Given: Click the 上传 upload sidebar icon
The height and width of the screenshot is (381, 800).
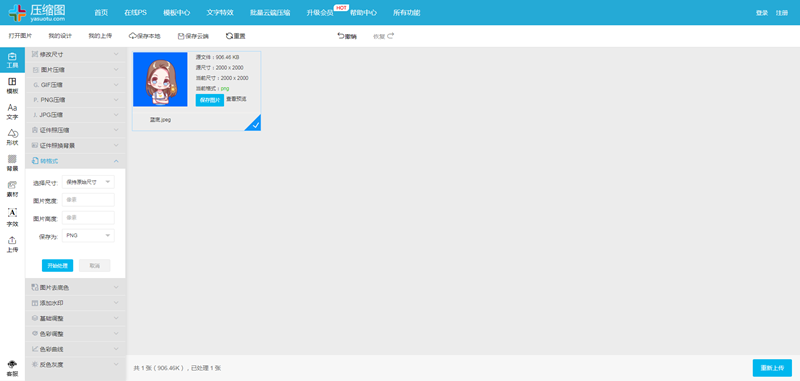Looking at the screenshot, I should coord(12,244).
